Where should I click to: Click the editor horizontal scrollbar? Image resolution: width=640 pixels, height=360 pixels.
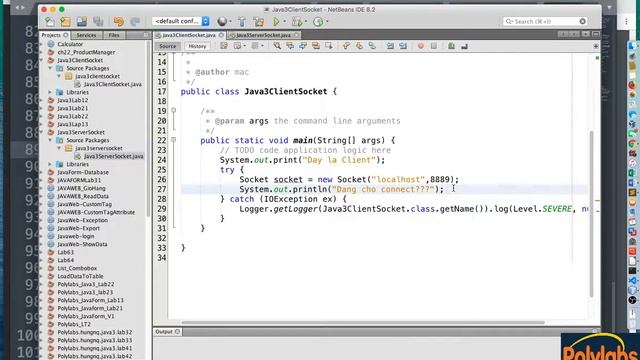click(x=362, y=322)
